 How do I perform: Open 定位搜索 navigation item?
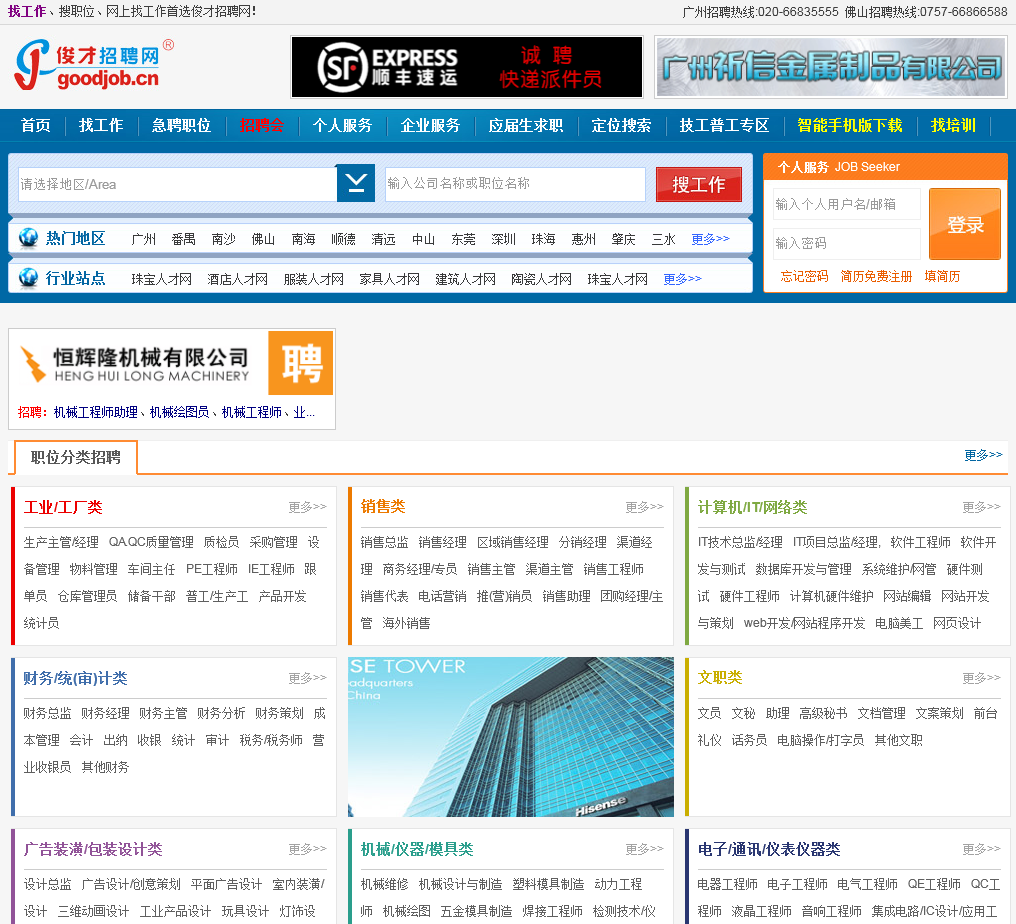(621, 125)
